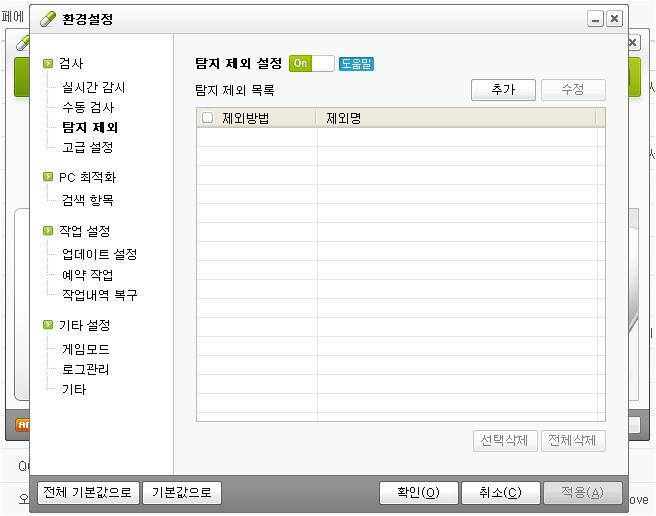The width and height of the screenshot is (656, 516).
Task: Minimize the 환경설정 window
Action: point(595,19)
